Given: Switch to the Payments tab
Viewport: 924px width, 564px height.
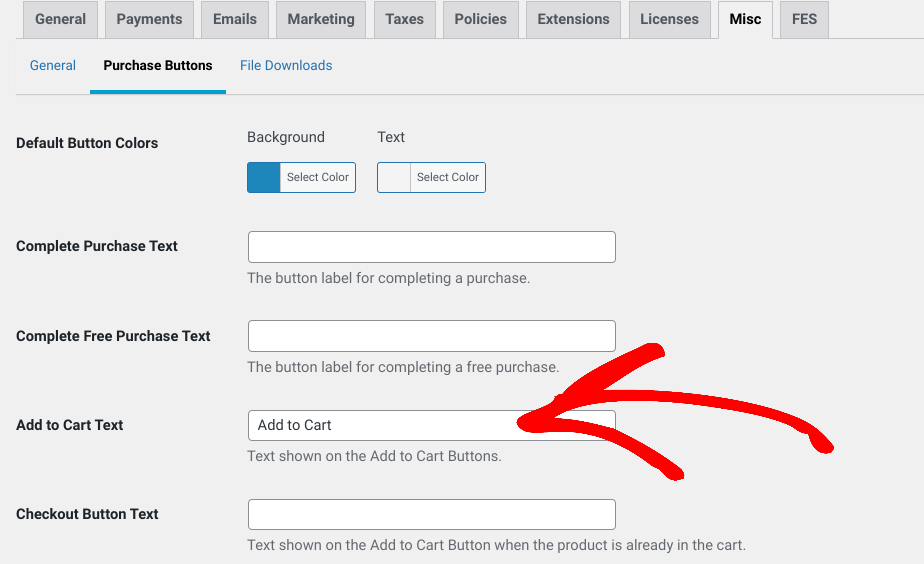Looking at the screenshot, I should (x=149, y=19).
